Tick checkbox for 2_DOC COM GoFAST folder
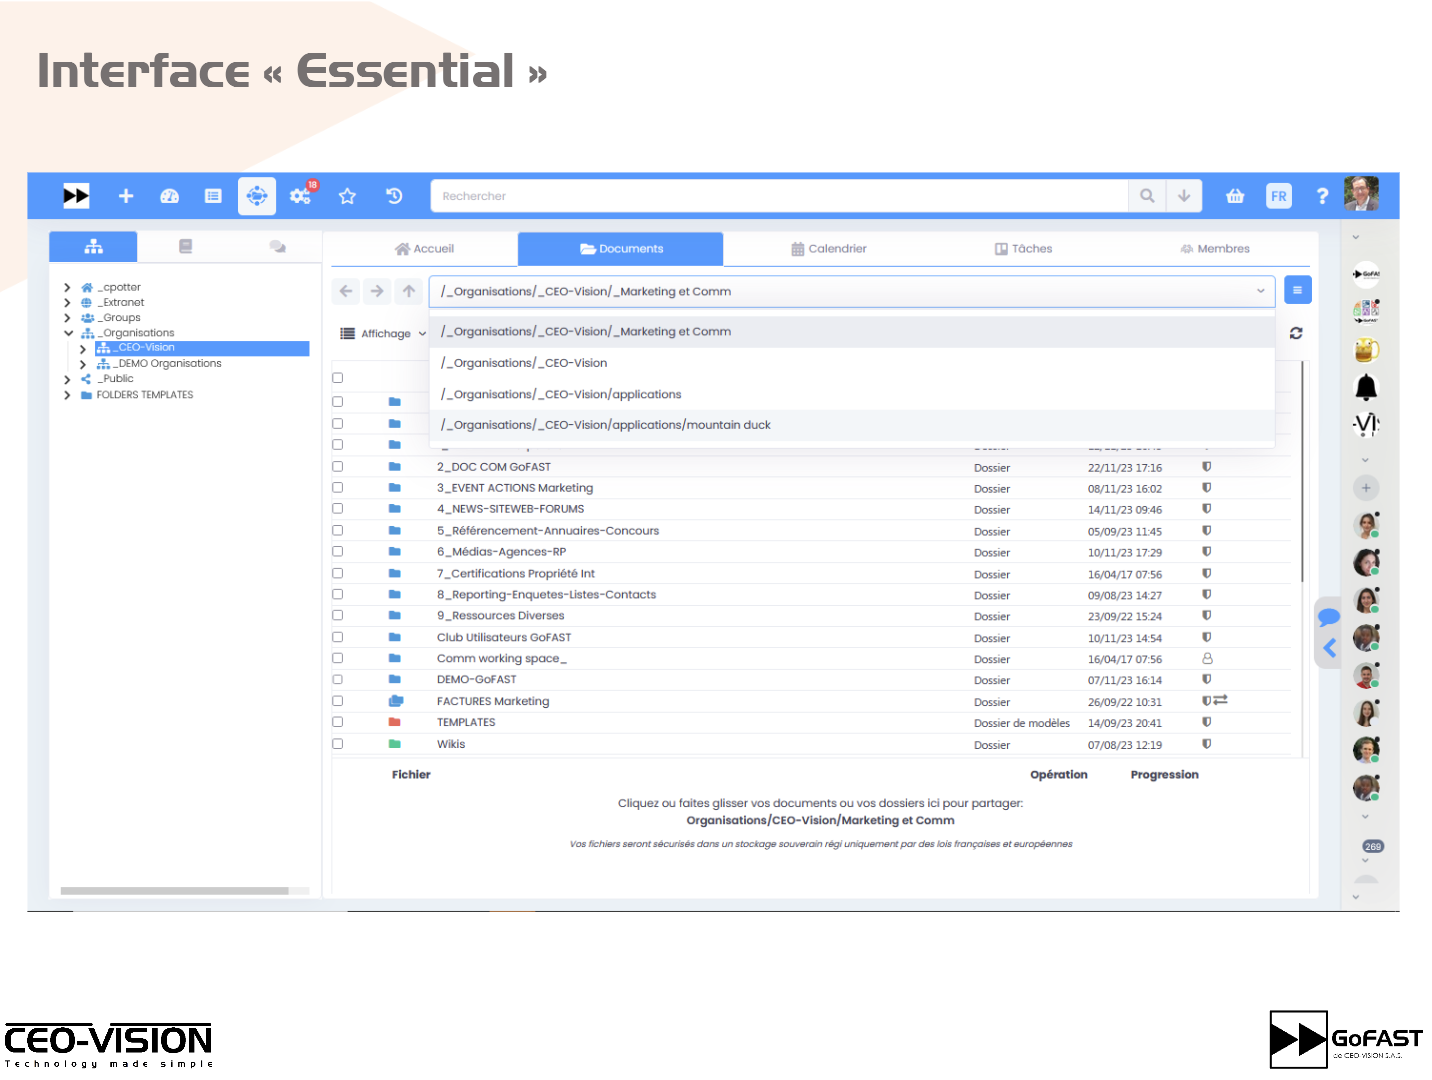The width and height of the screenshot is (1432, 1080). [x=338, y=467]
